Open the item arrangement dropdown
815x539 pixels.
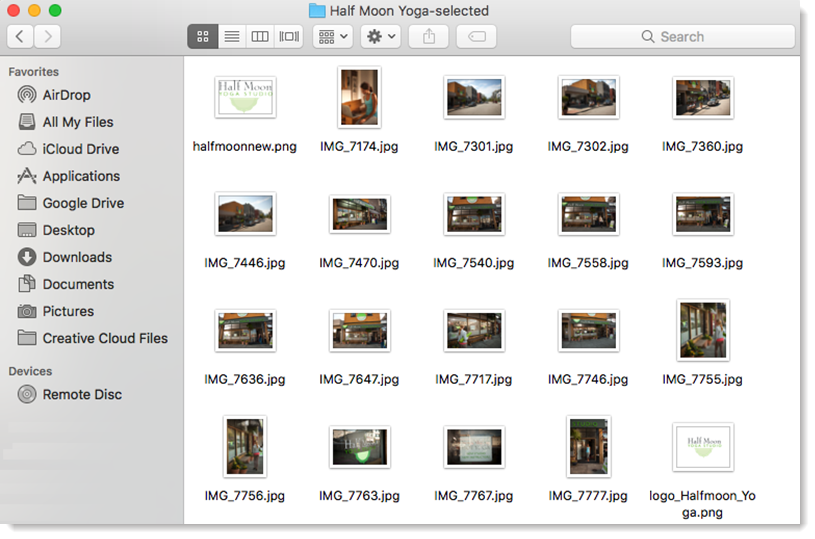click(x=333, y=36)
